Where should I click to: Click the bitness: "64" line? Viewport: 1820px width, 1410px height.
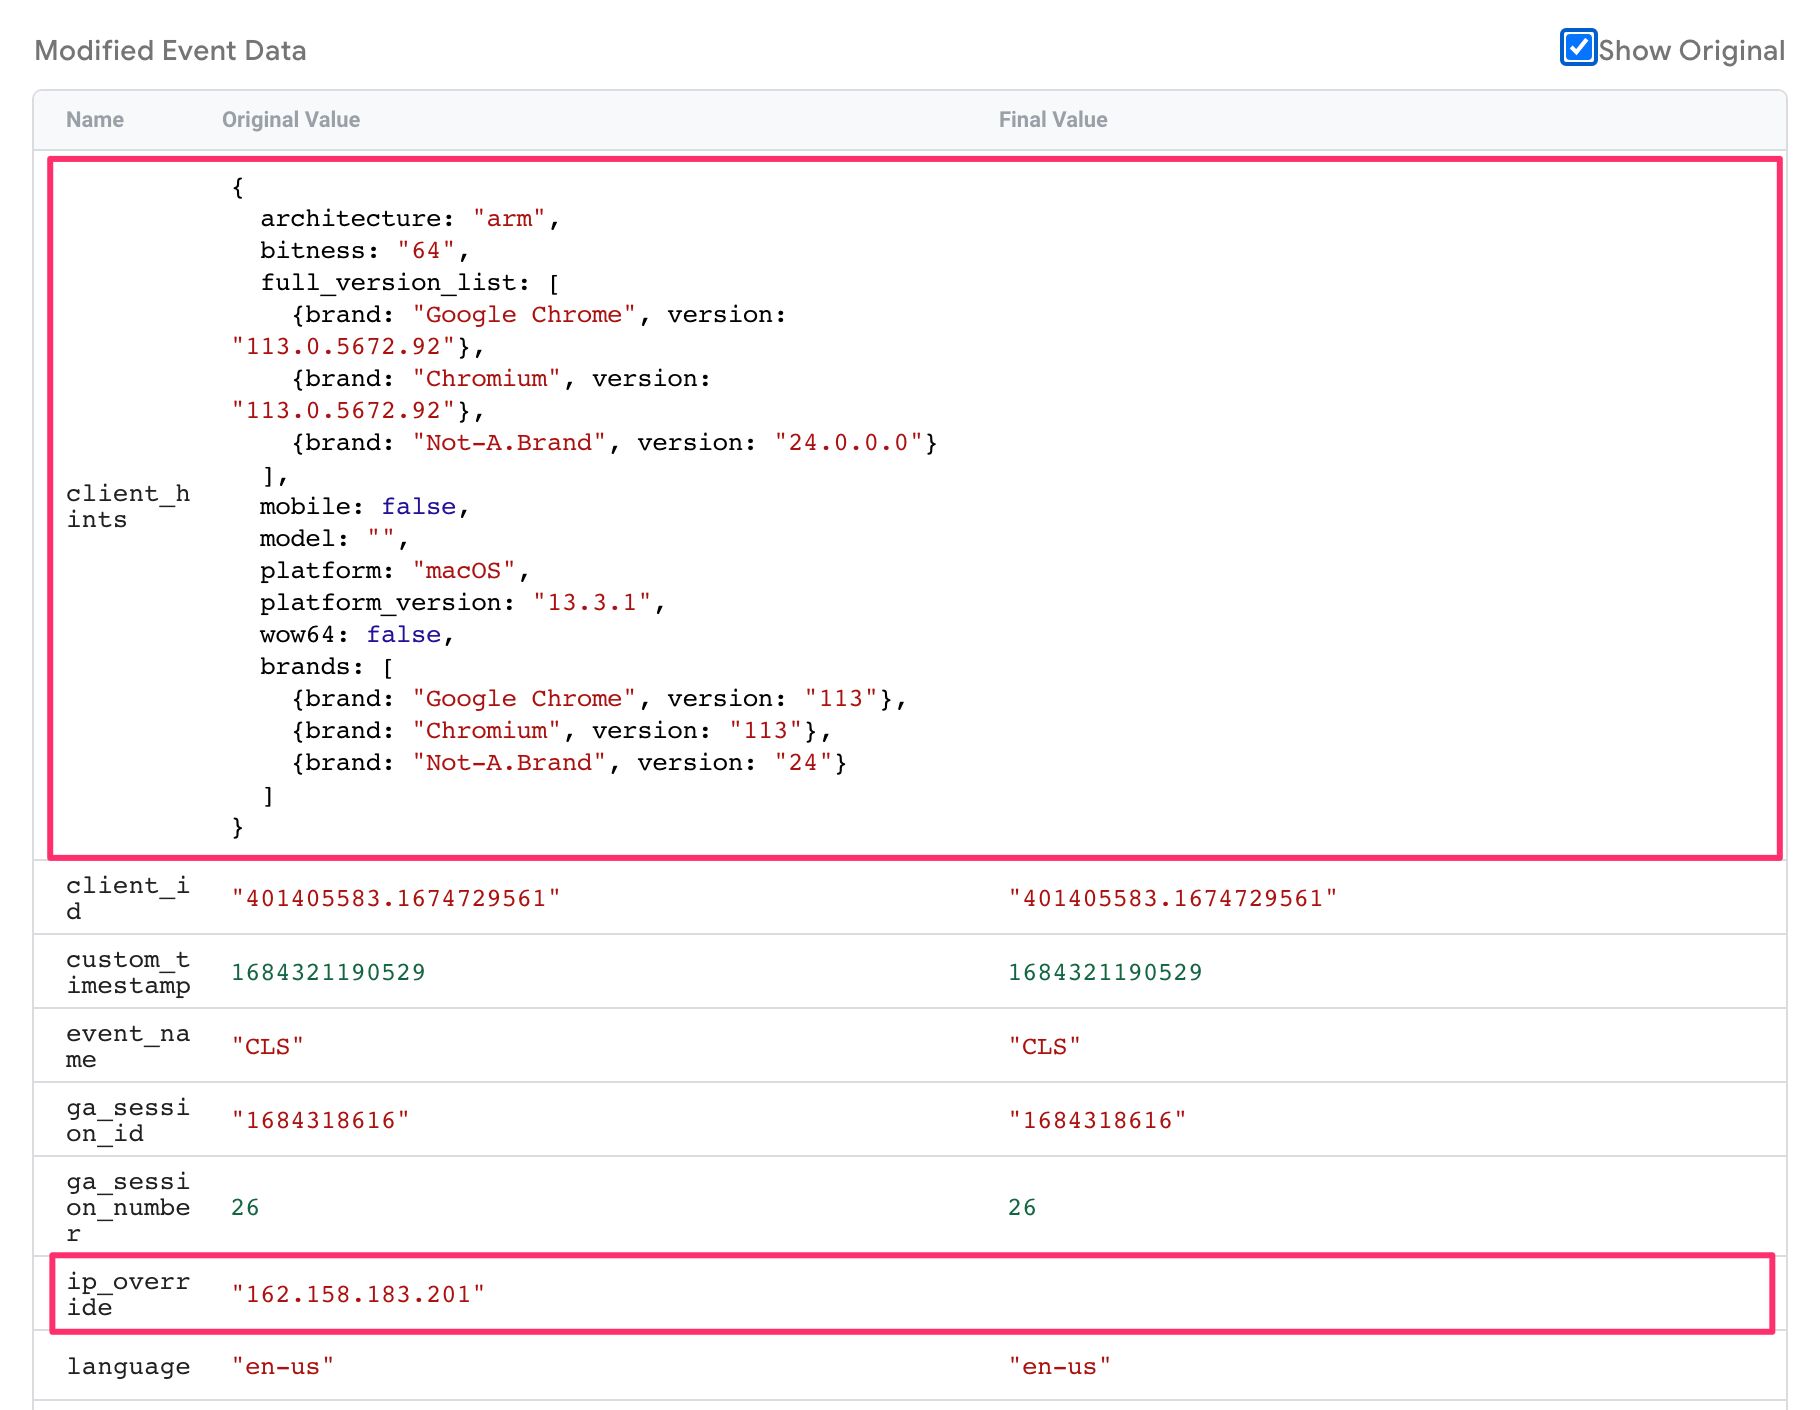365,251
